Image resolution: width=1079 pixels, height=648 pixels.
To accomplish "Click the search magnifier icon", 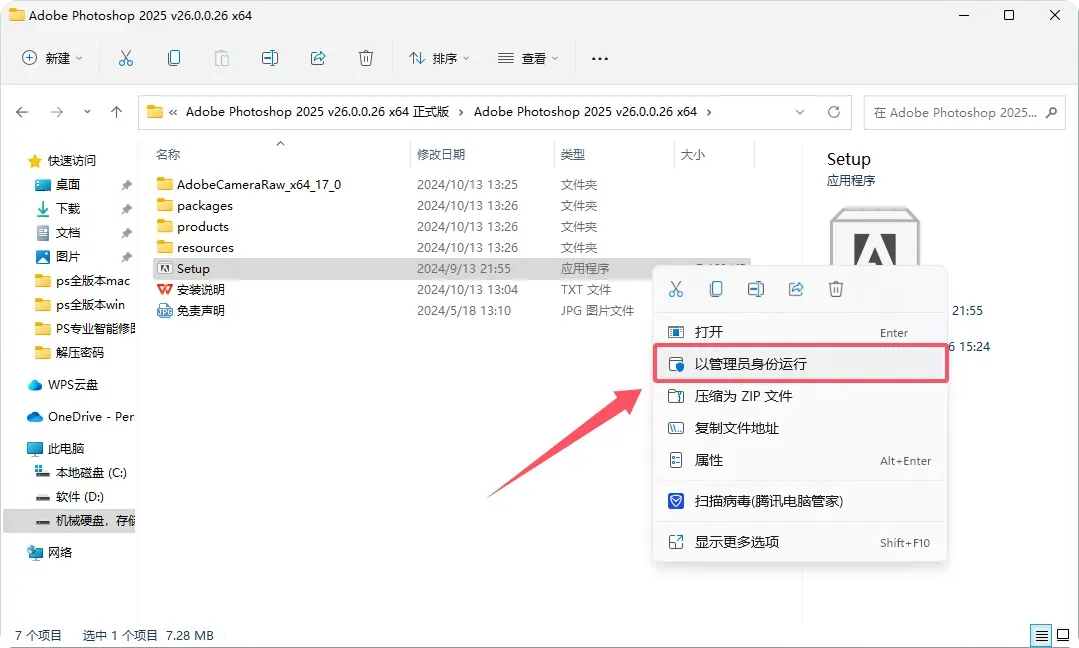I will (1051, 112).
